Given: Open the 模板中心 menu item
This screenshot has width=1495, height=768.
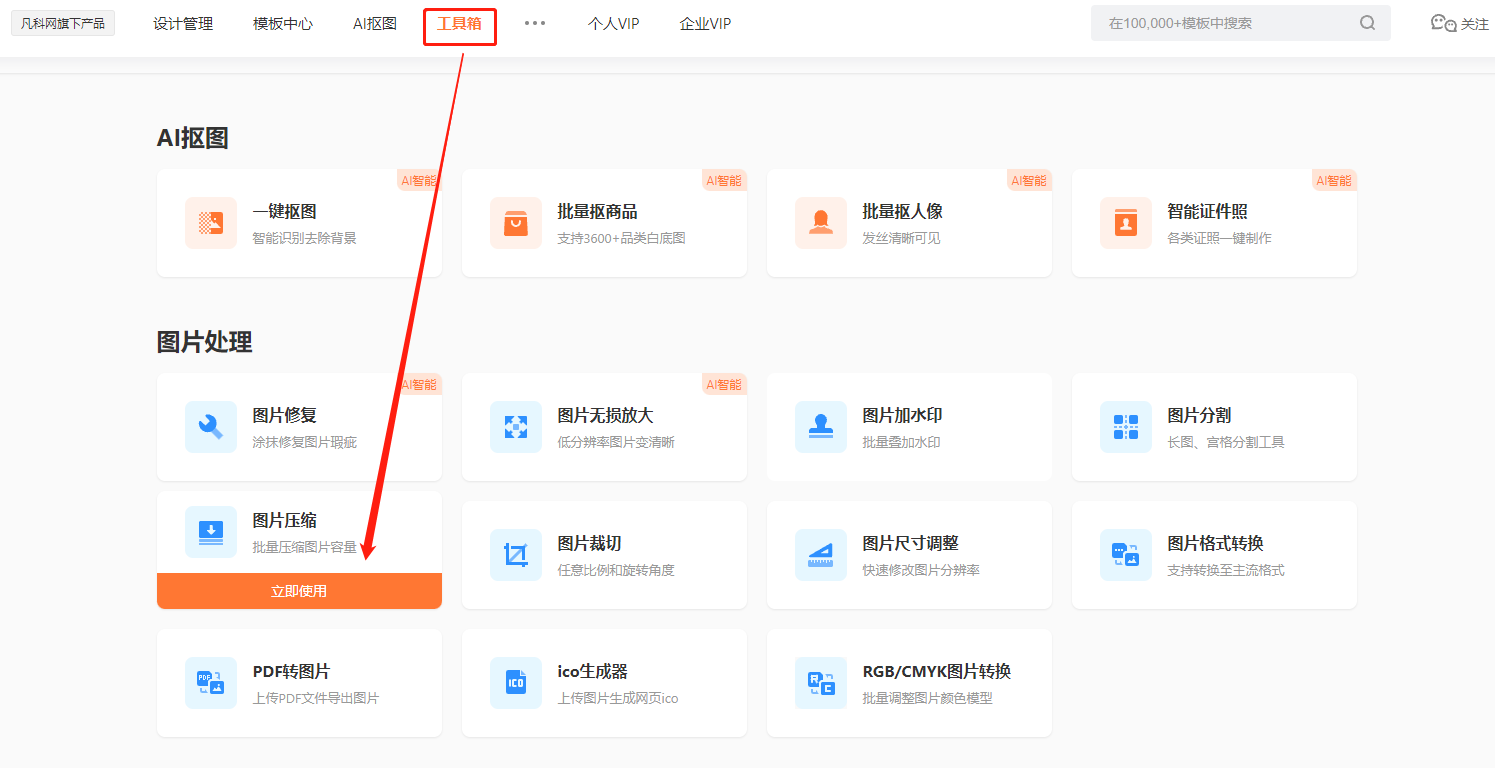Looking at the screenshot, I should coord(283,24).
